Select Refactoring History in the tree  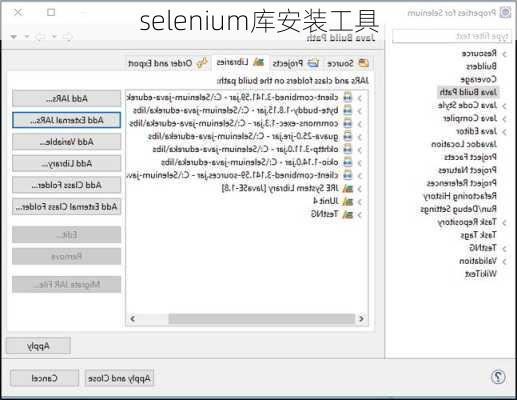(460, 196)
